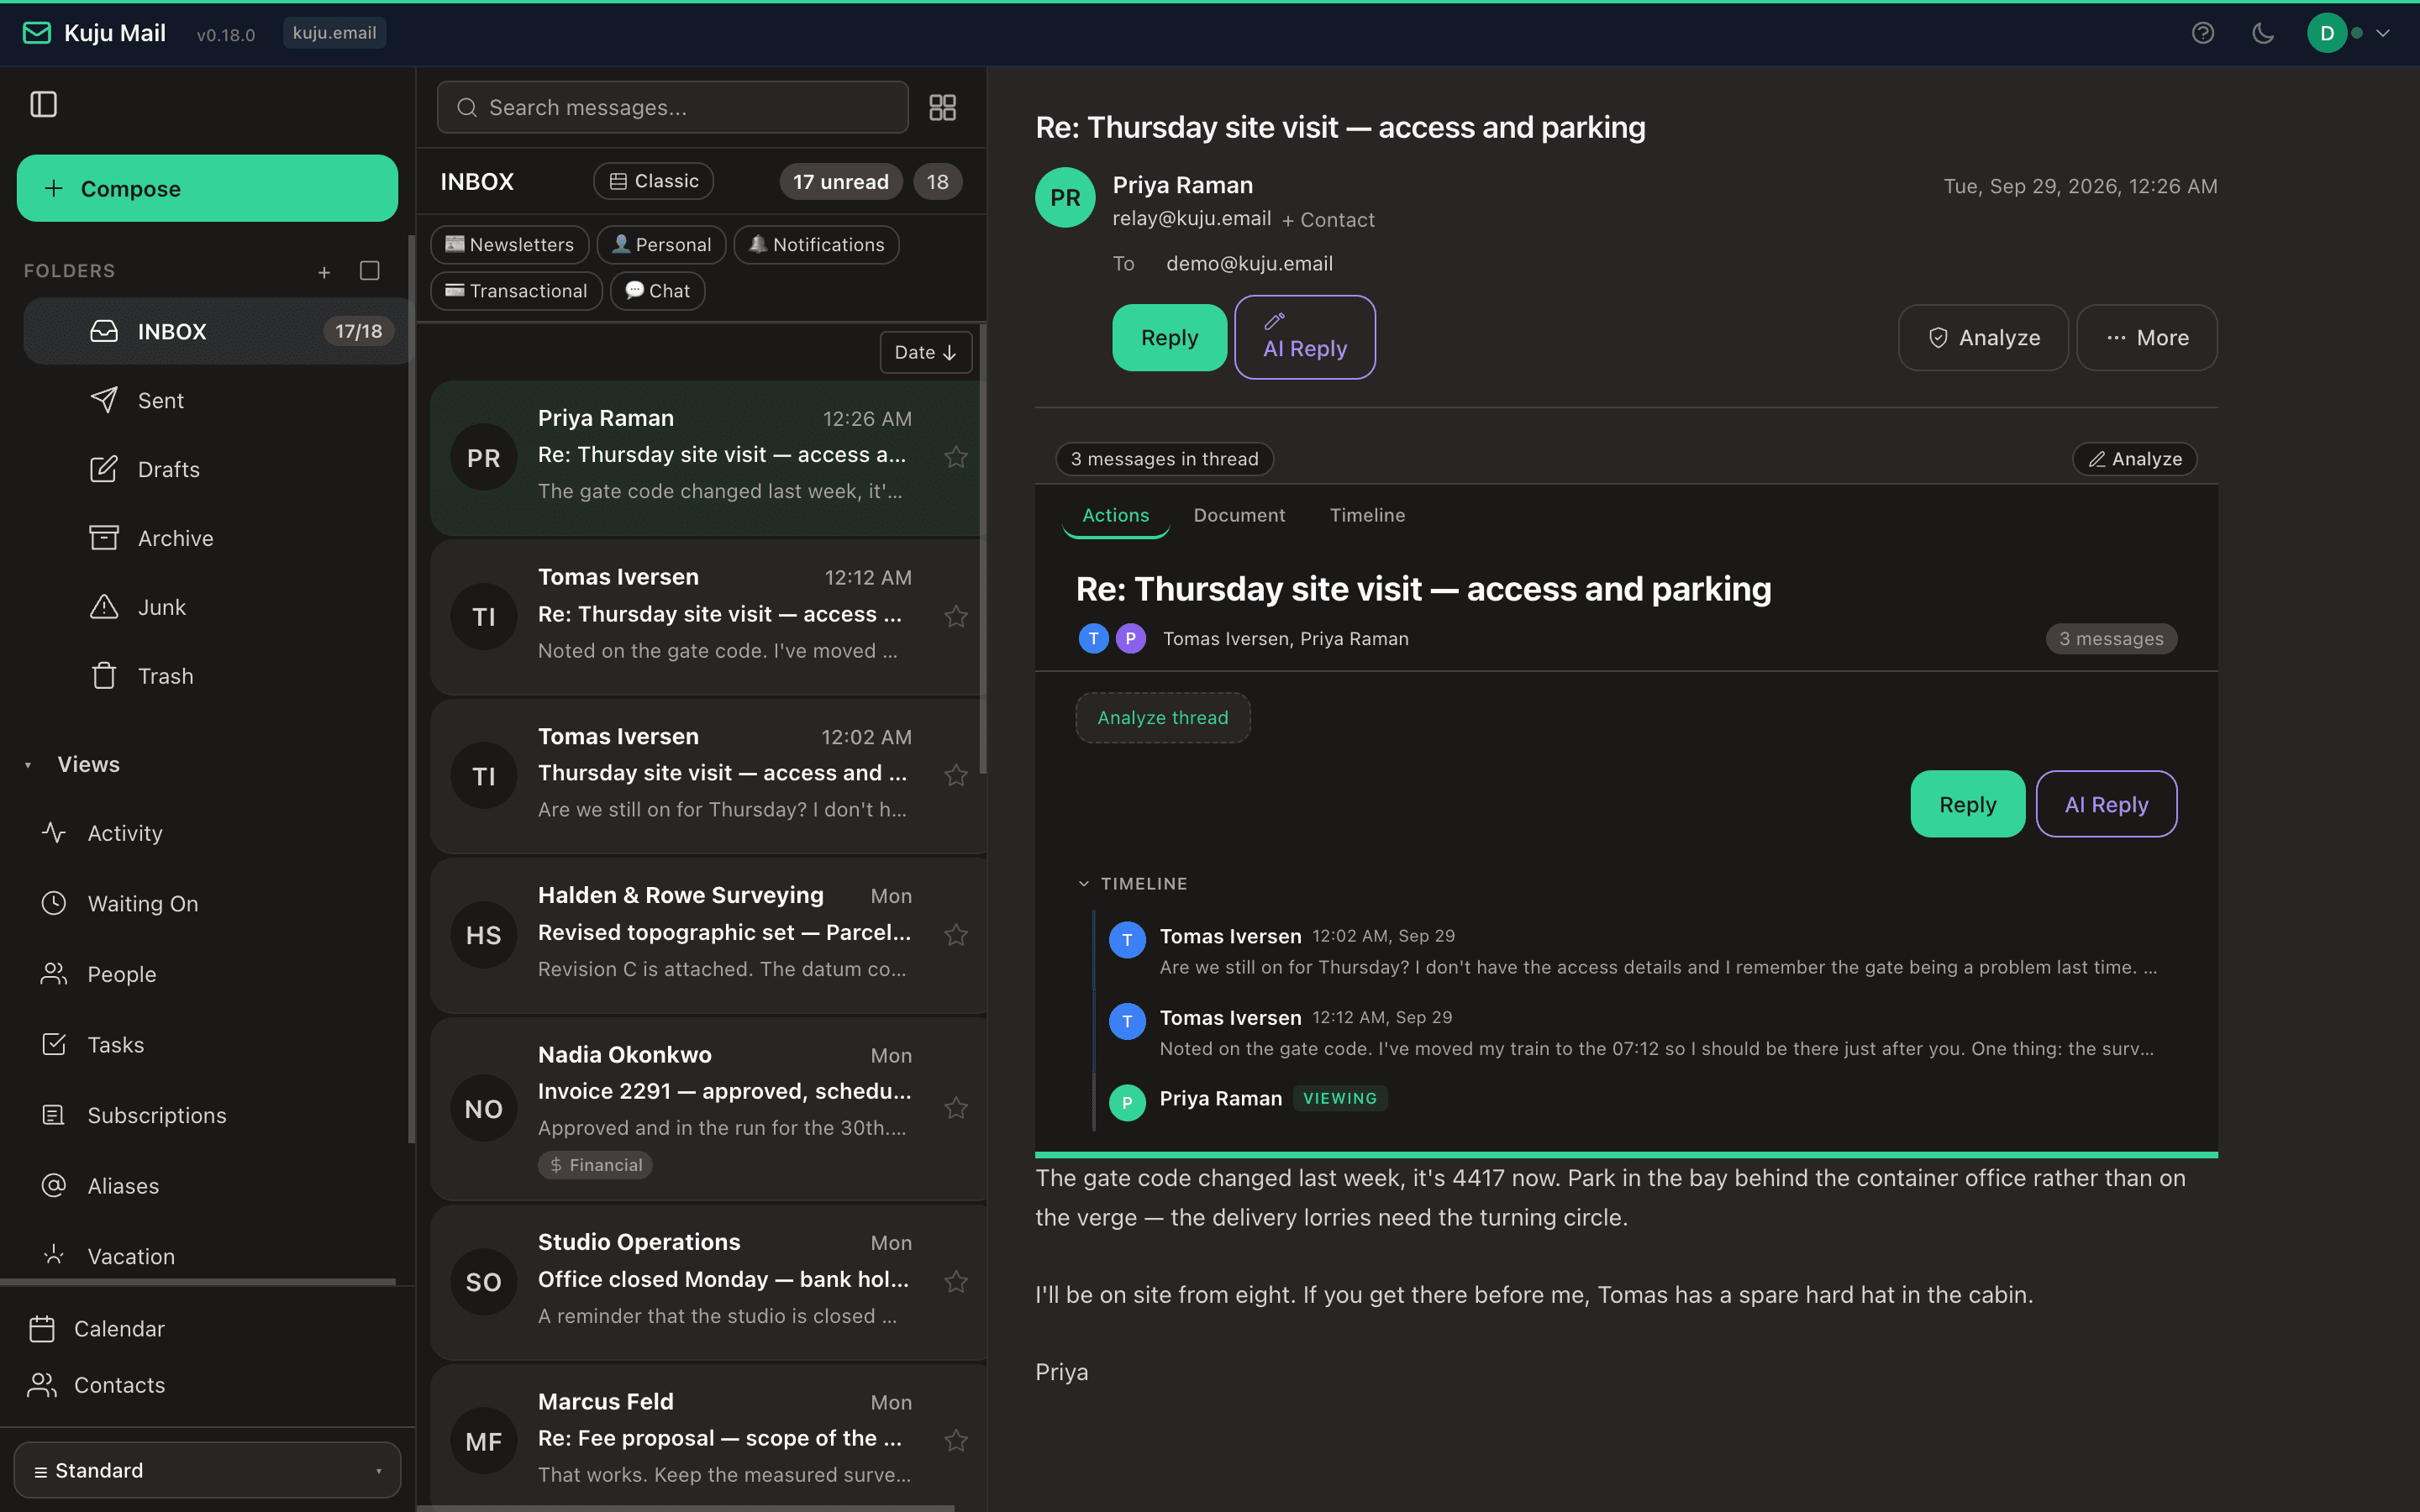Star the Priya Raman message
The width and height of the screenshot is (2420, 1512).
(x=956, y=457)
